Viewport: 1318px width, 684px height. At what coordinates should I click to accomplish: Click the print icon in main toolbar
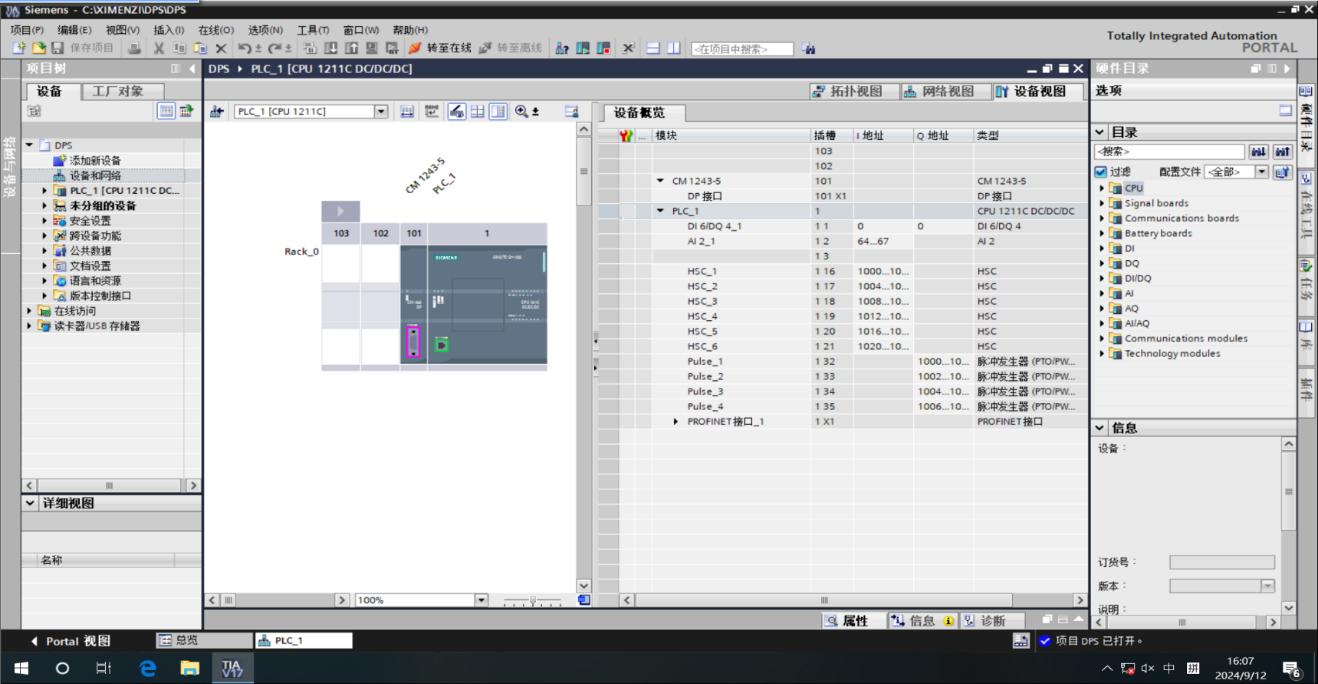click(134, 48)
